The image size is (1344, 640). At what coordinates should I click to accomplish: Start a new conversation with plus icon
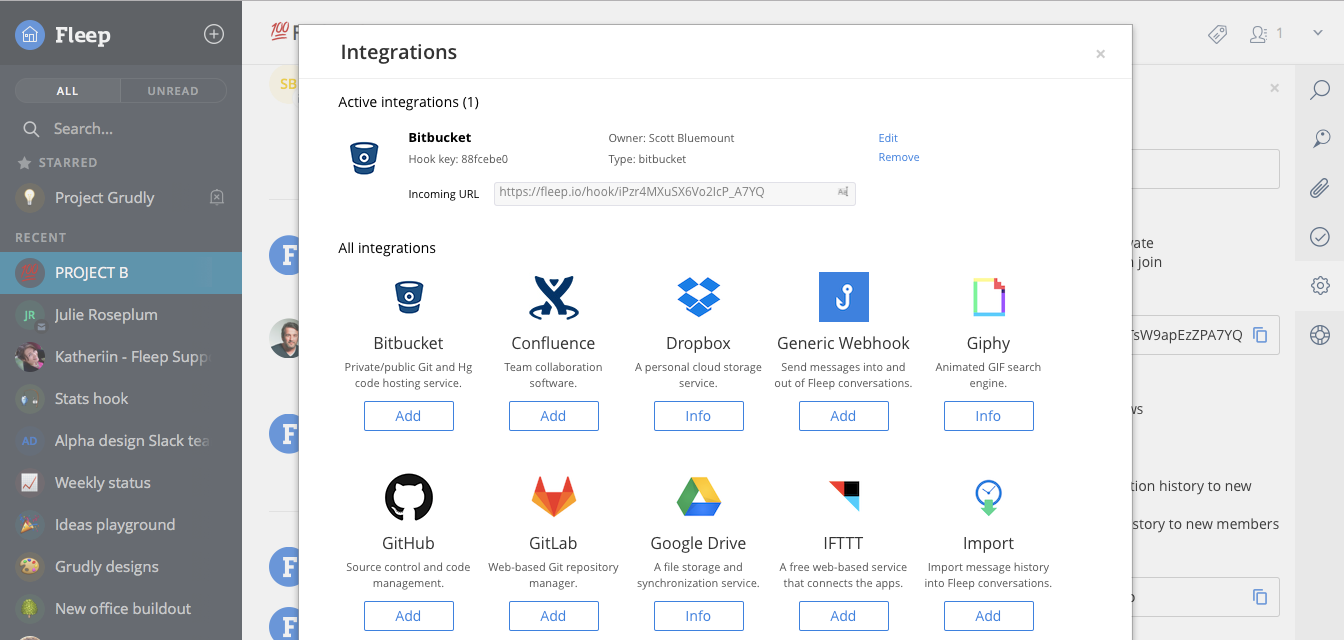[214, 34]
